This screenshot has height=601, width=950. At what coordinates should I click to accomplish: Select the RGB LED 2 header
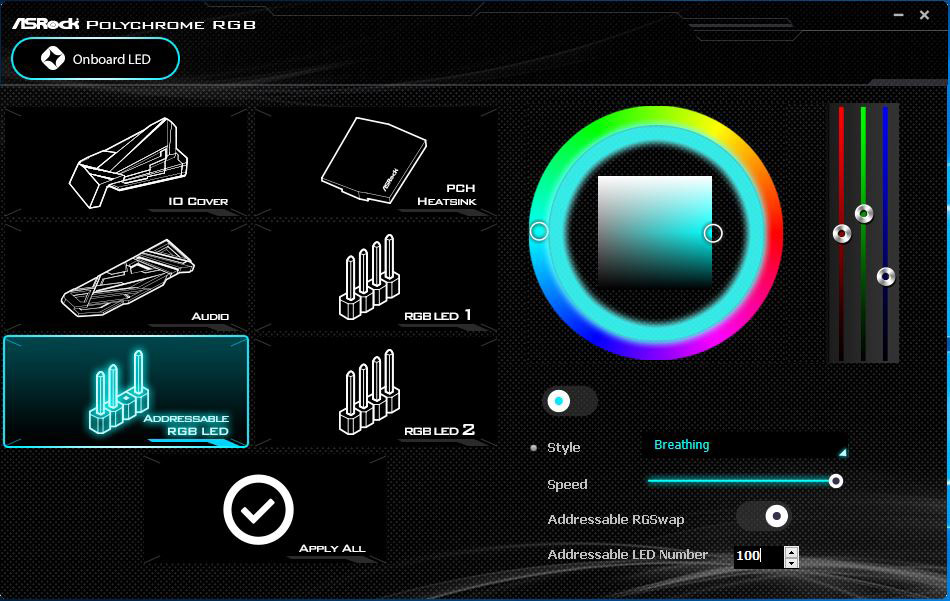tap(376, 392)
